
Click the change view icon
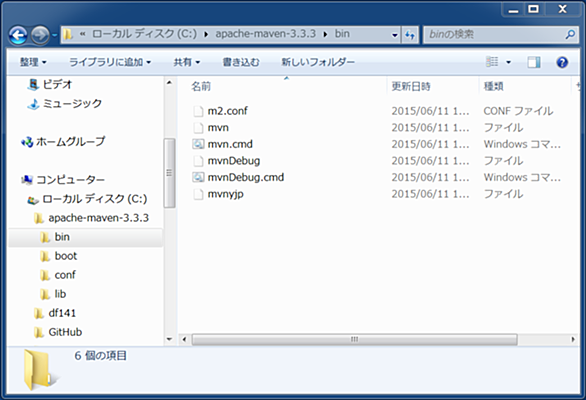pyautogui.click(x=492, y=62)
